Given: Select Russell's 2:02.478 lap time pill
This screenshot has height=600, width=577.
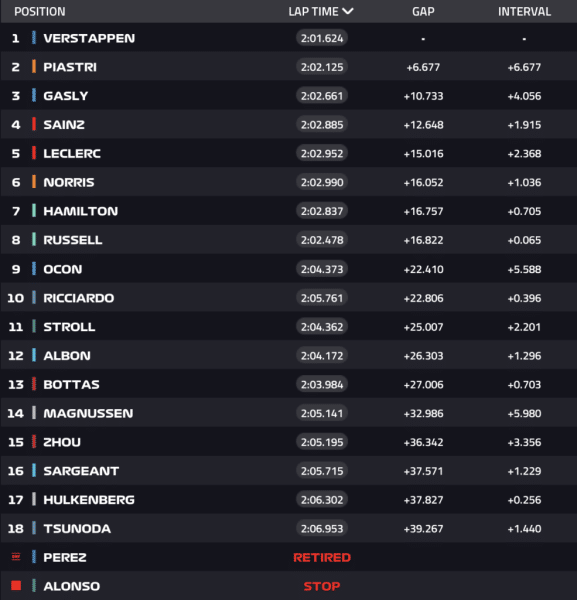Looking at the screenshot, I should tap(322, 240).
